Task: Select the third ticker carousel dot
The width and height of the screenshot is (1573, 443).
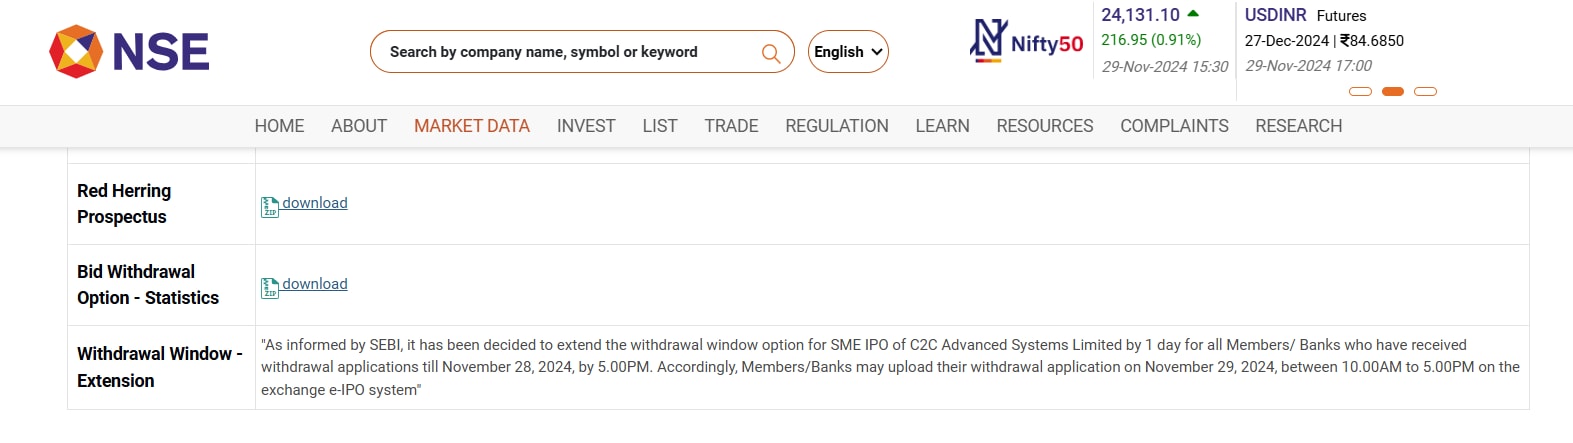Action: pos(1426,91)
